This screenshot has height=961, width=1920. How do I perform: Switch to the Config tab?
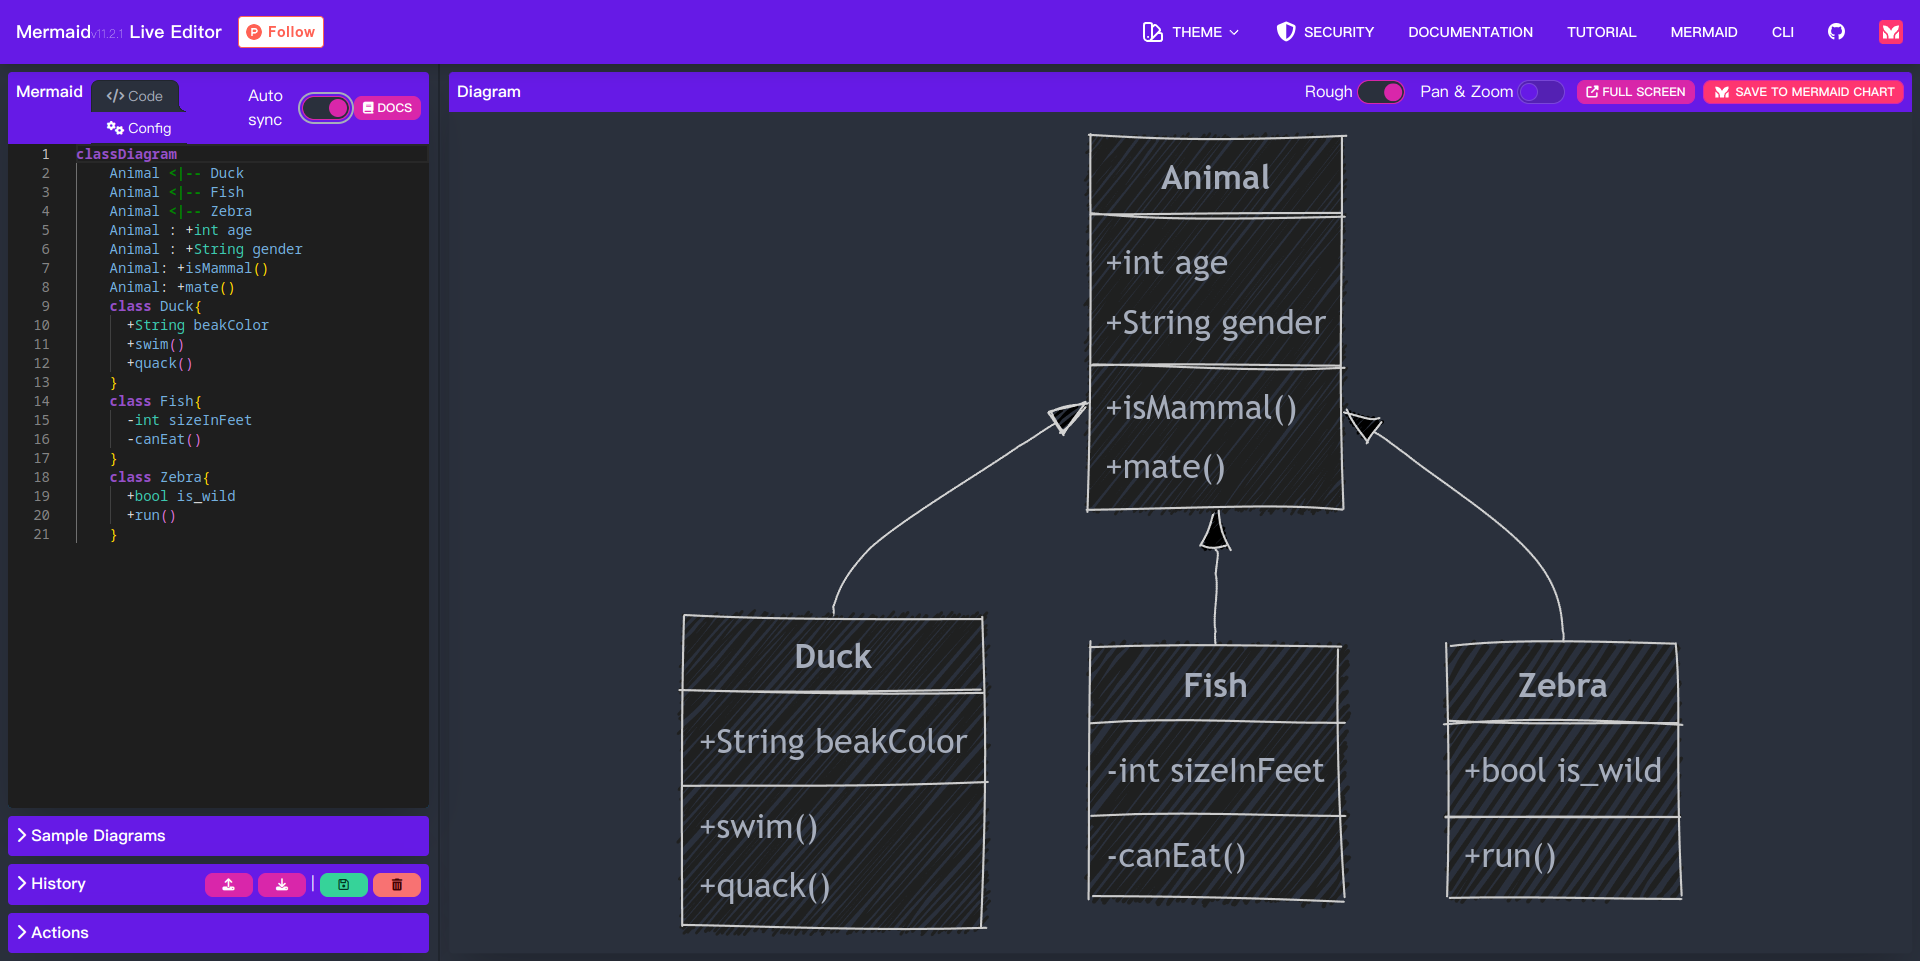[139, 128]
